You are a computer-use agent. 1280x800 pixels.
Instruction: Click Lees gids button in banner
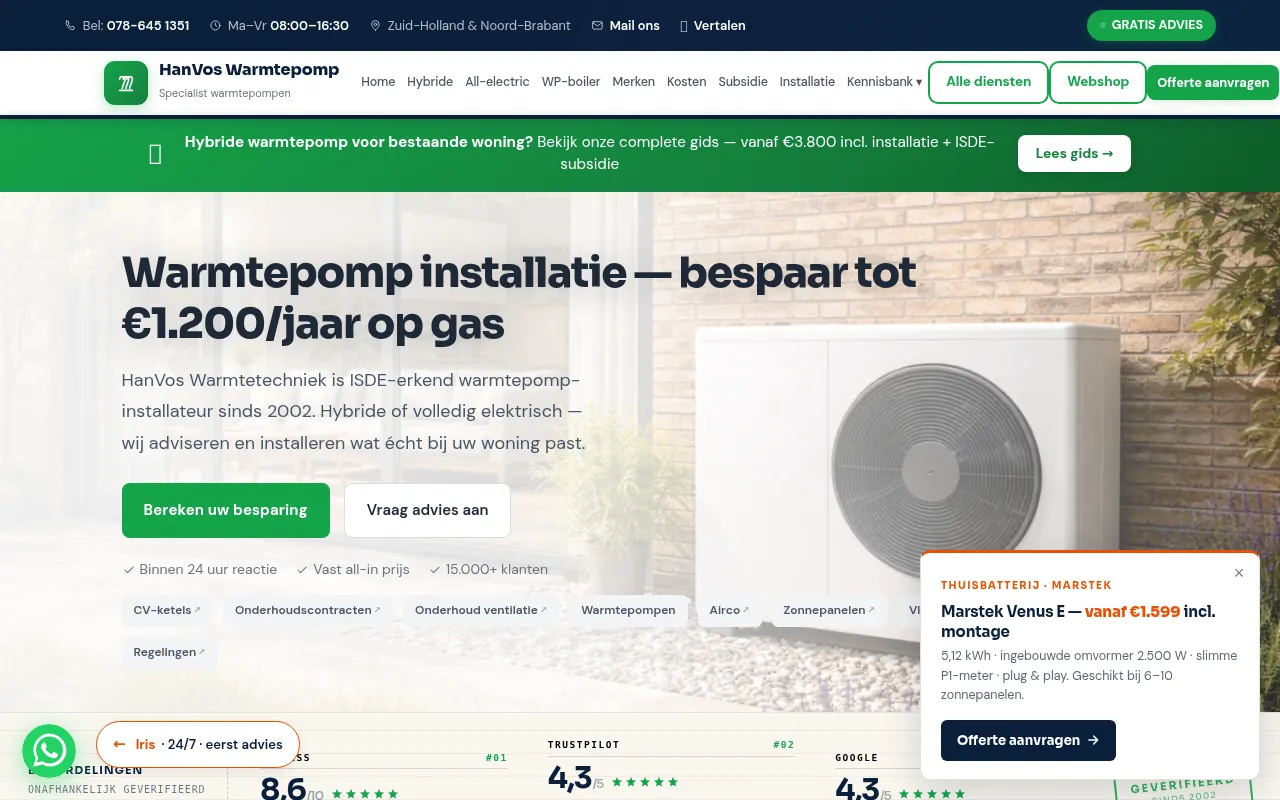(1074, 154)
